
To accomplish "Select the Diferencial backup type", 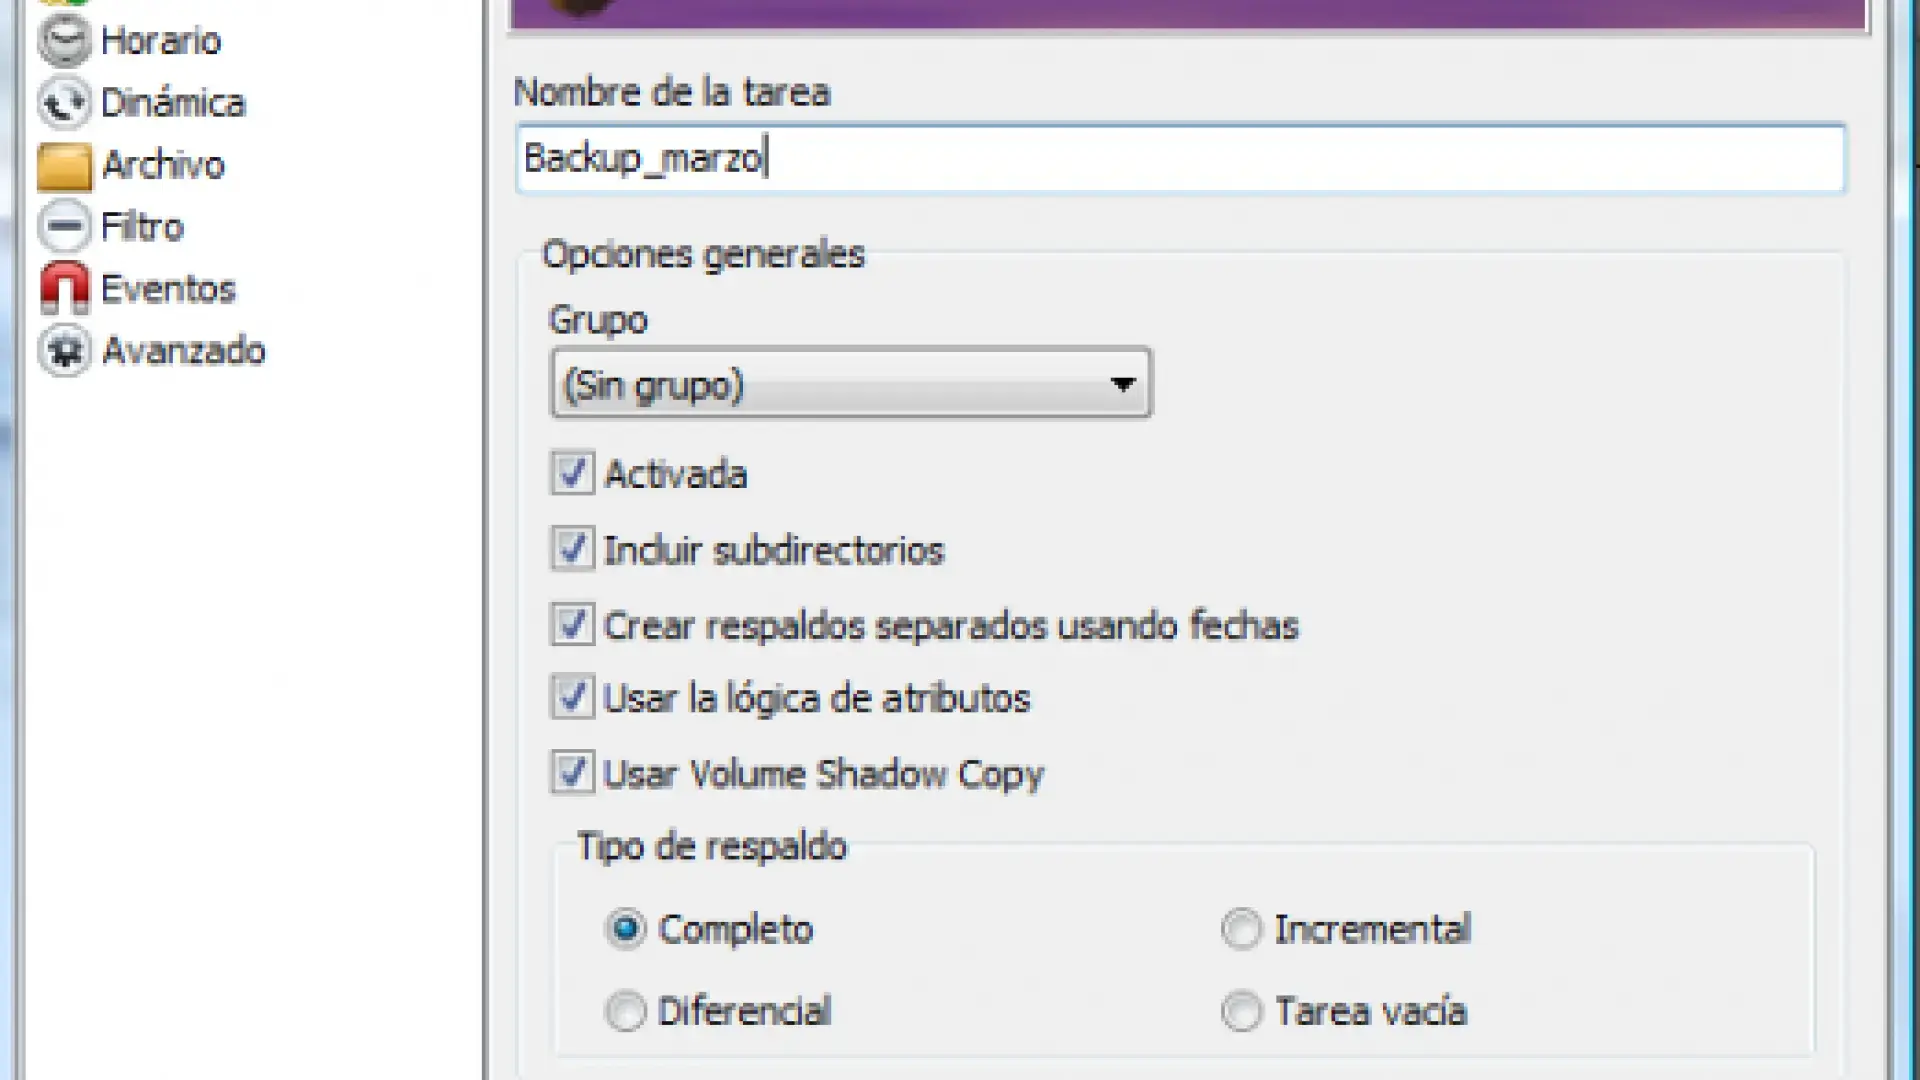I will [626, 1011].
